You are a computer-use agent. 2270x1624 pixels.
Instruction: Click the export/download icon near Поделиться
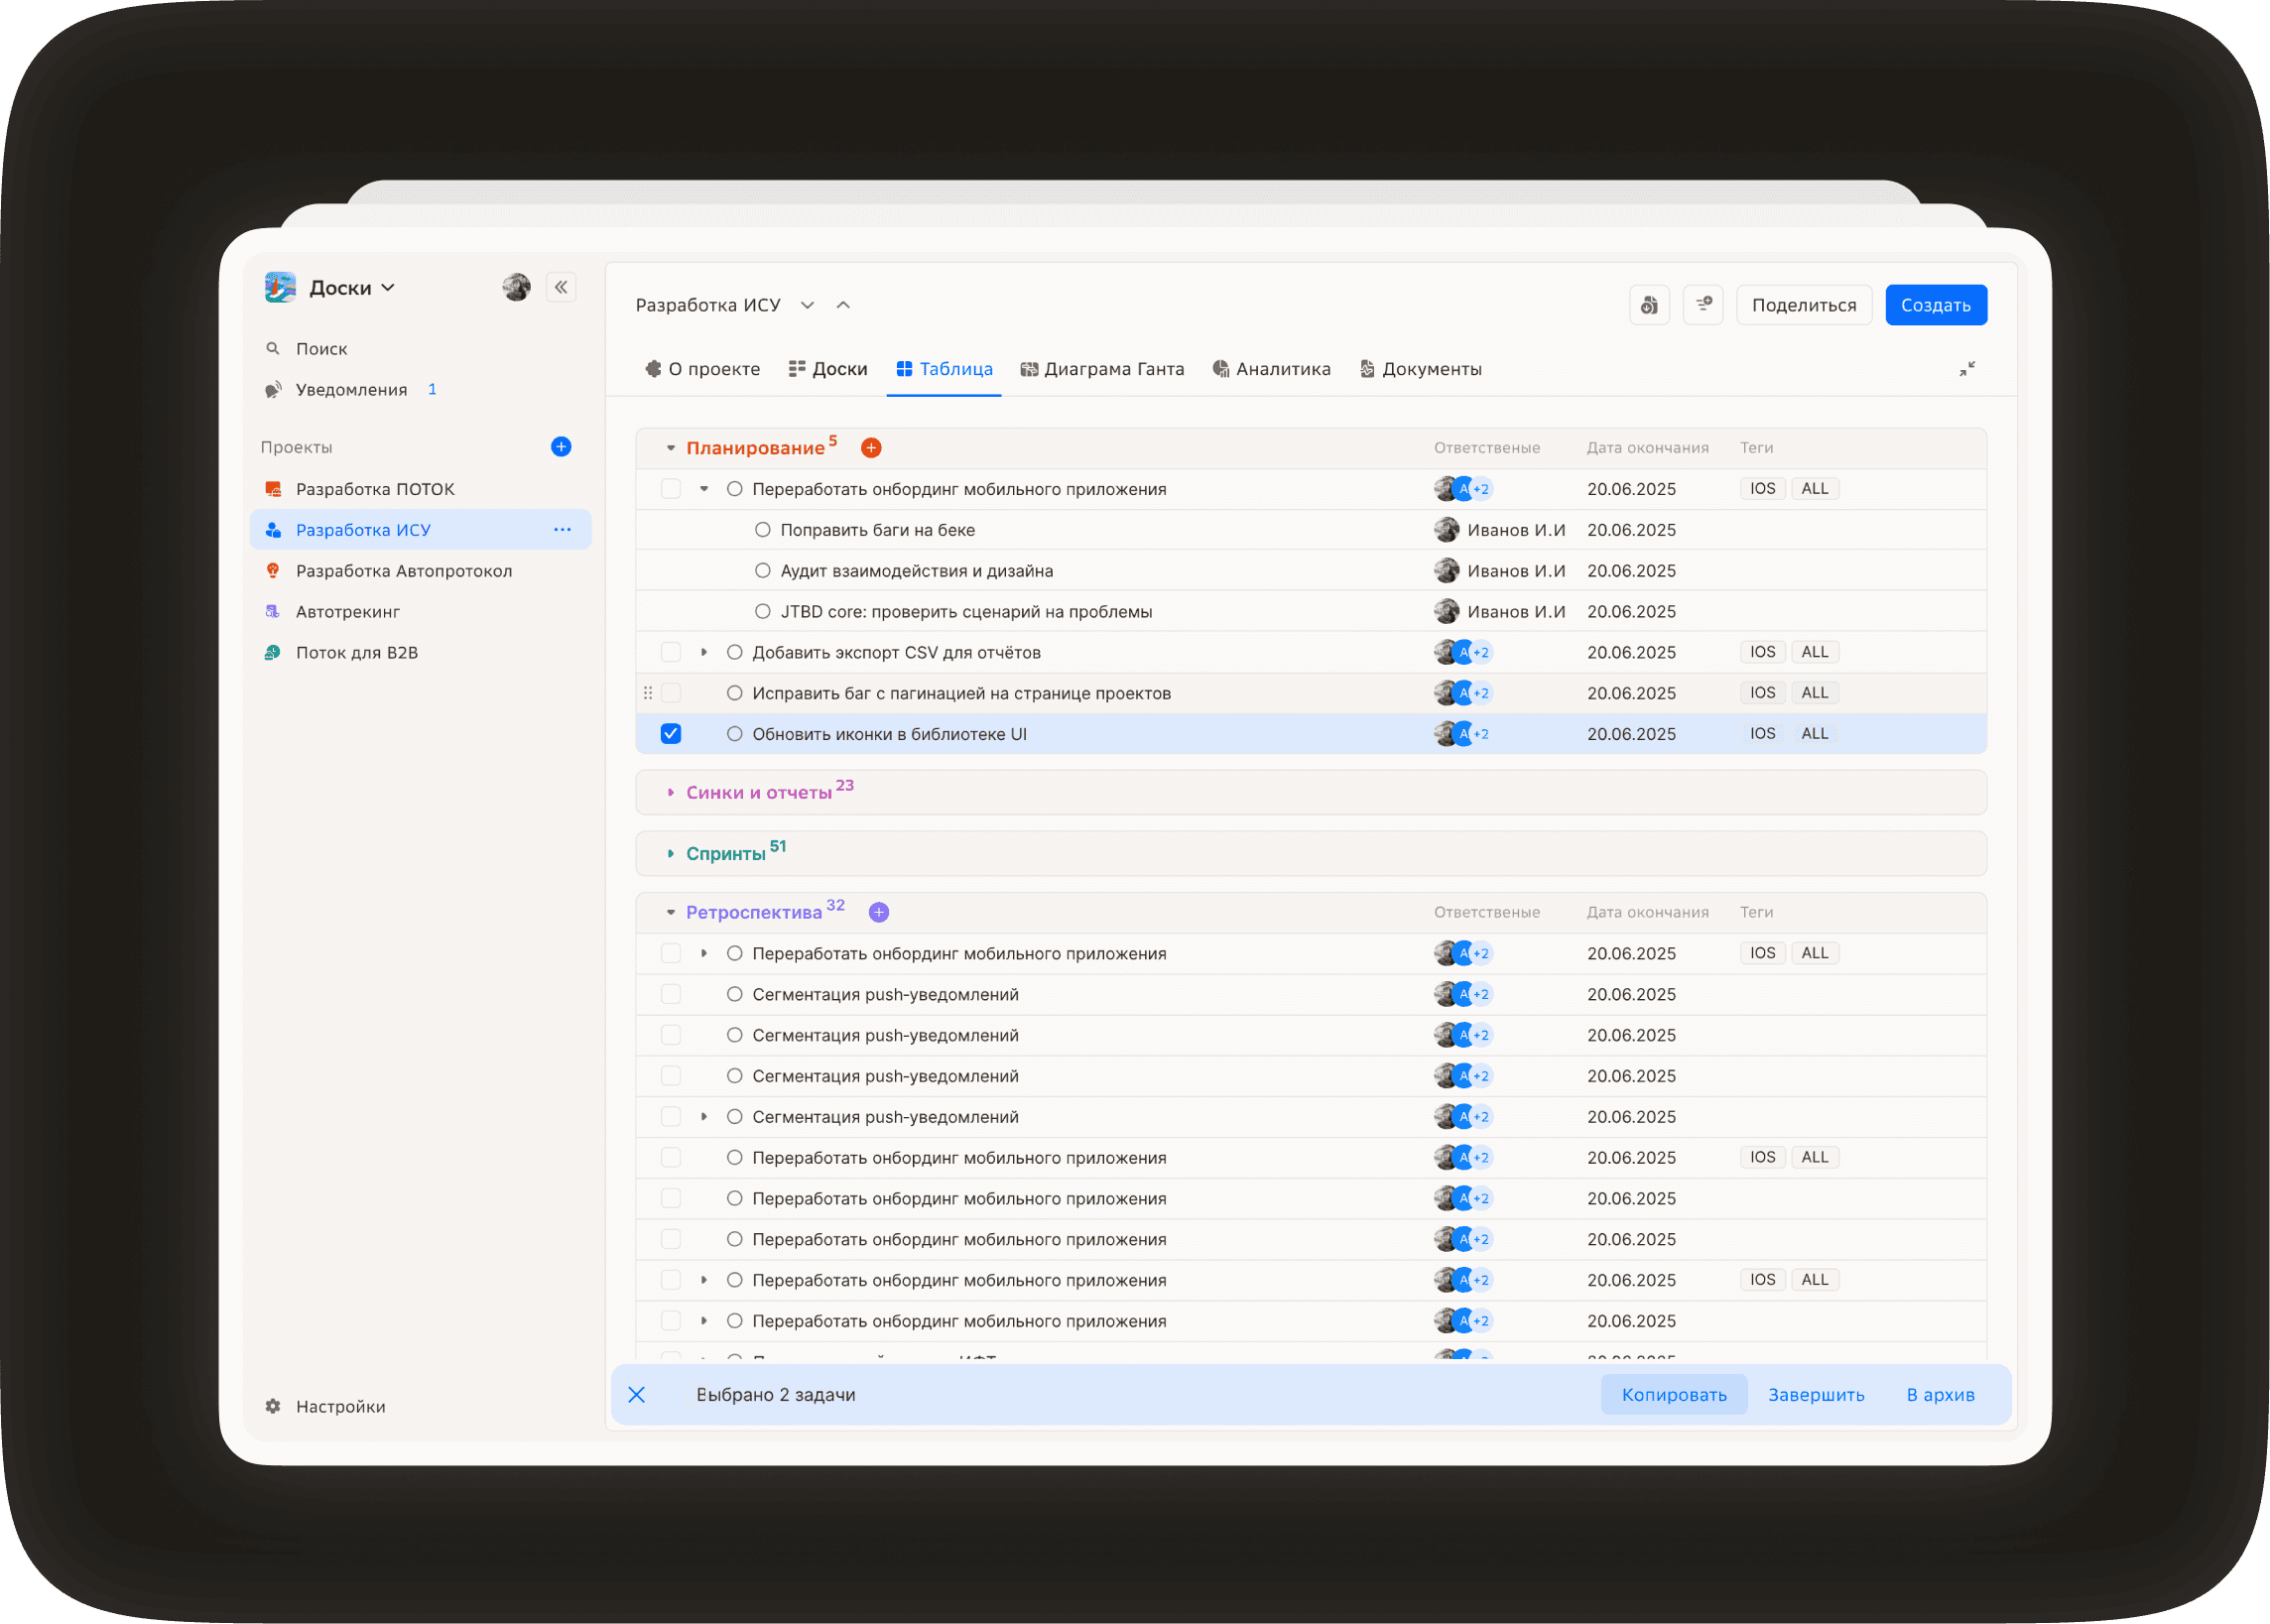click(1649, 304)
